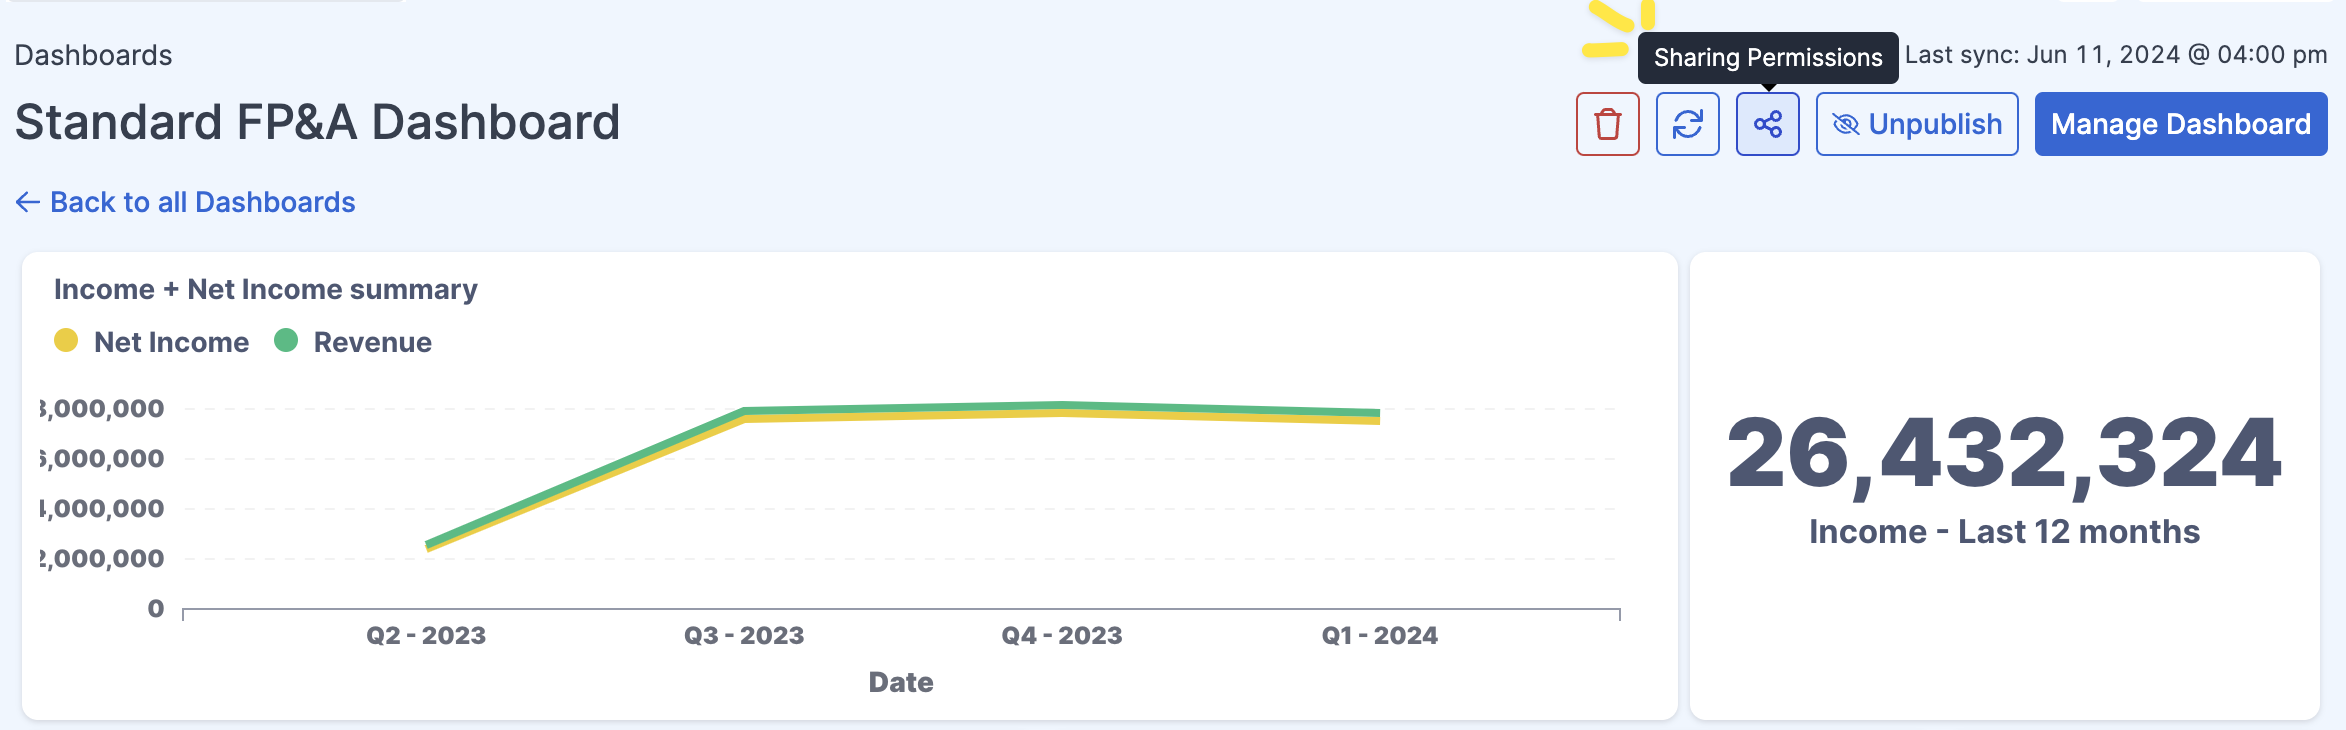The width and height of the screenshot is (2346, 730).
Task: Select the Dashboards breadcrumb
Action: [95, 55]
